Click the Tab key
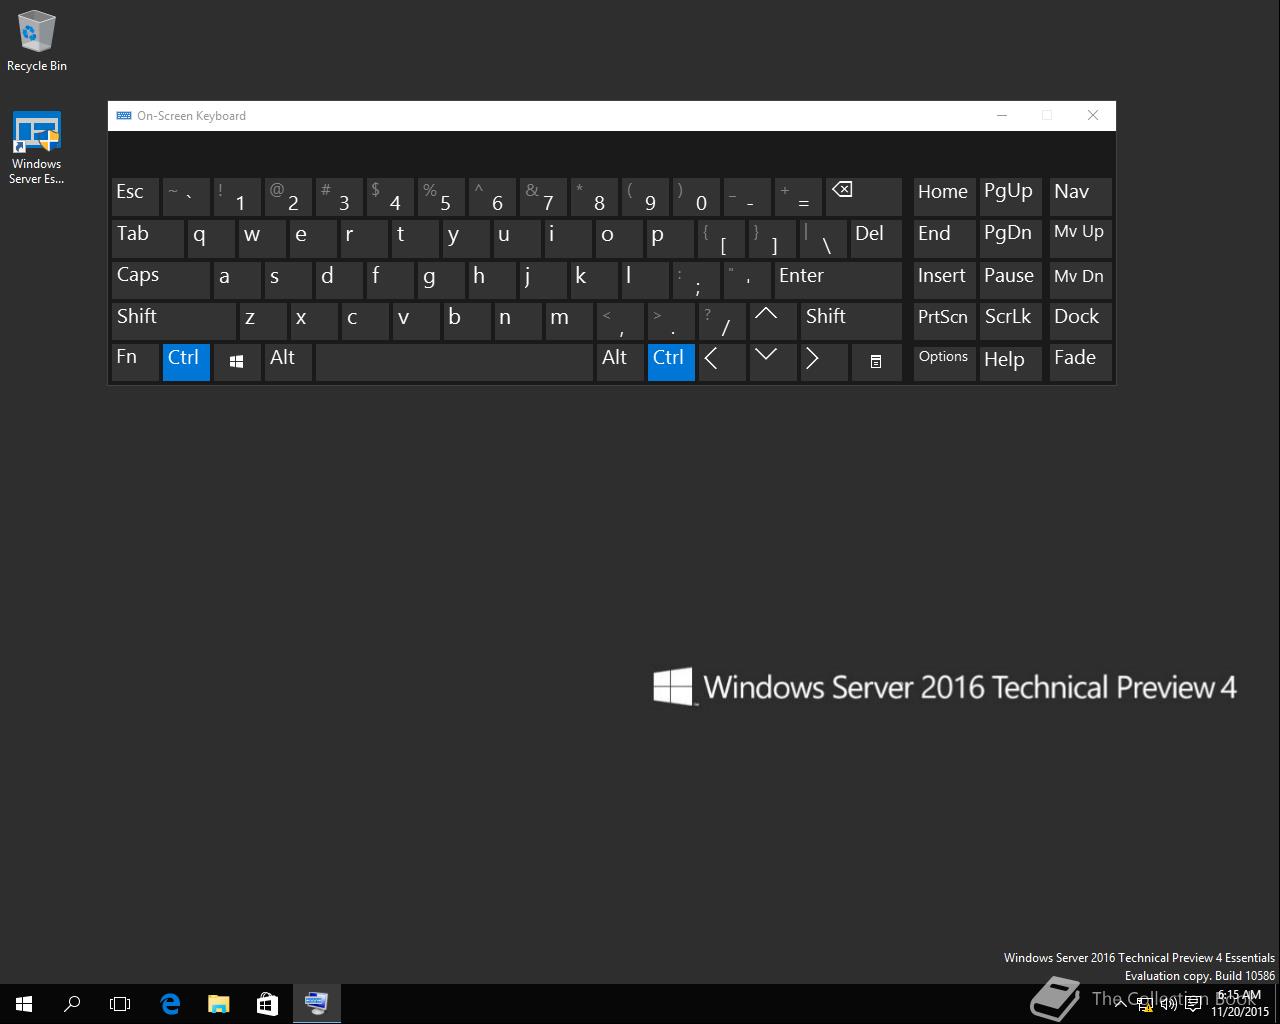The width and height of the screenshot is (1280, 1024). [147, 238]
